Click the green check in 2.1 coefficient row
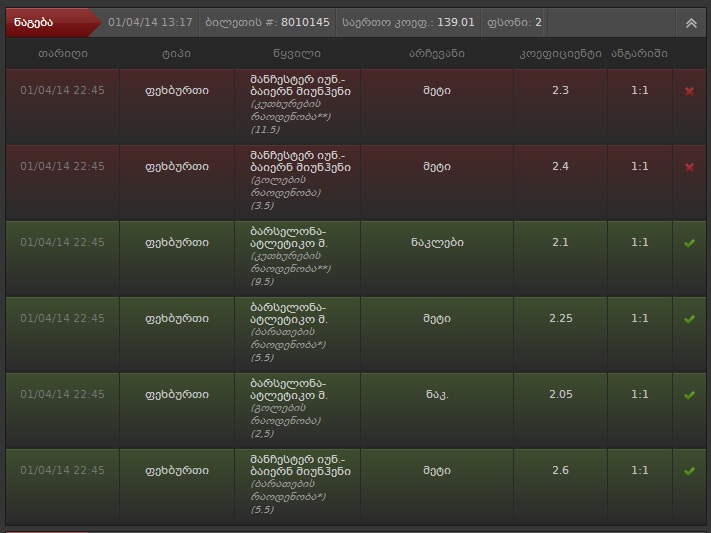 (x=689, y=243)
